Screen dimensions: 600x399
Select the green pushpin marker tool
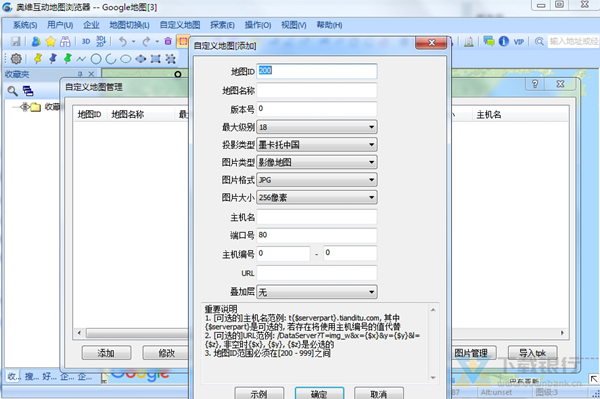pyautogui.click(x=68, y=59)
